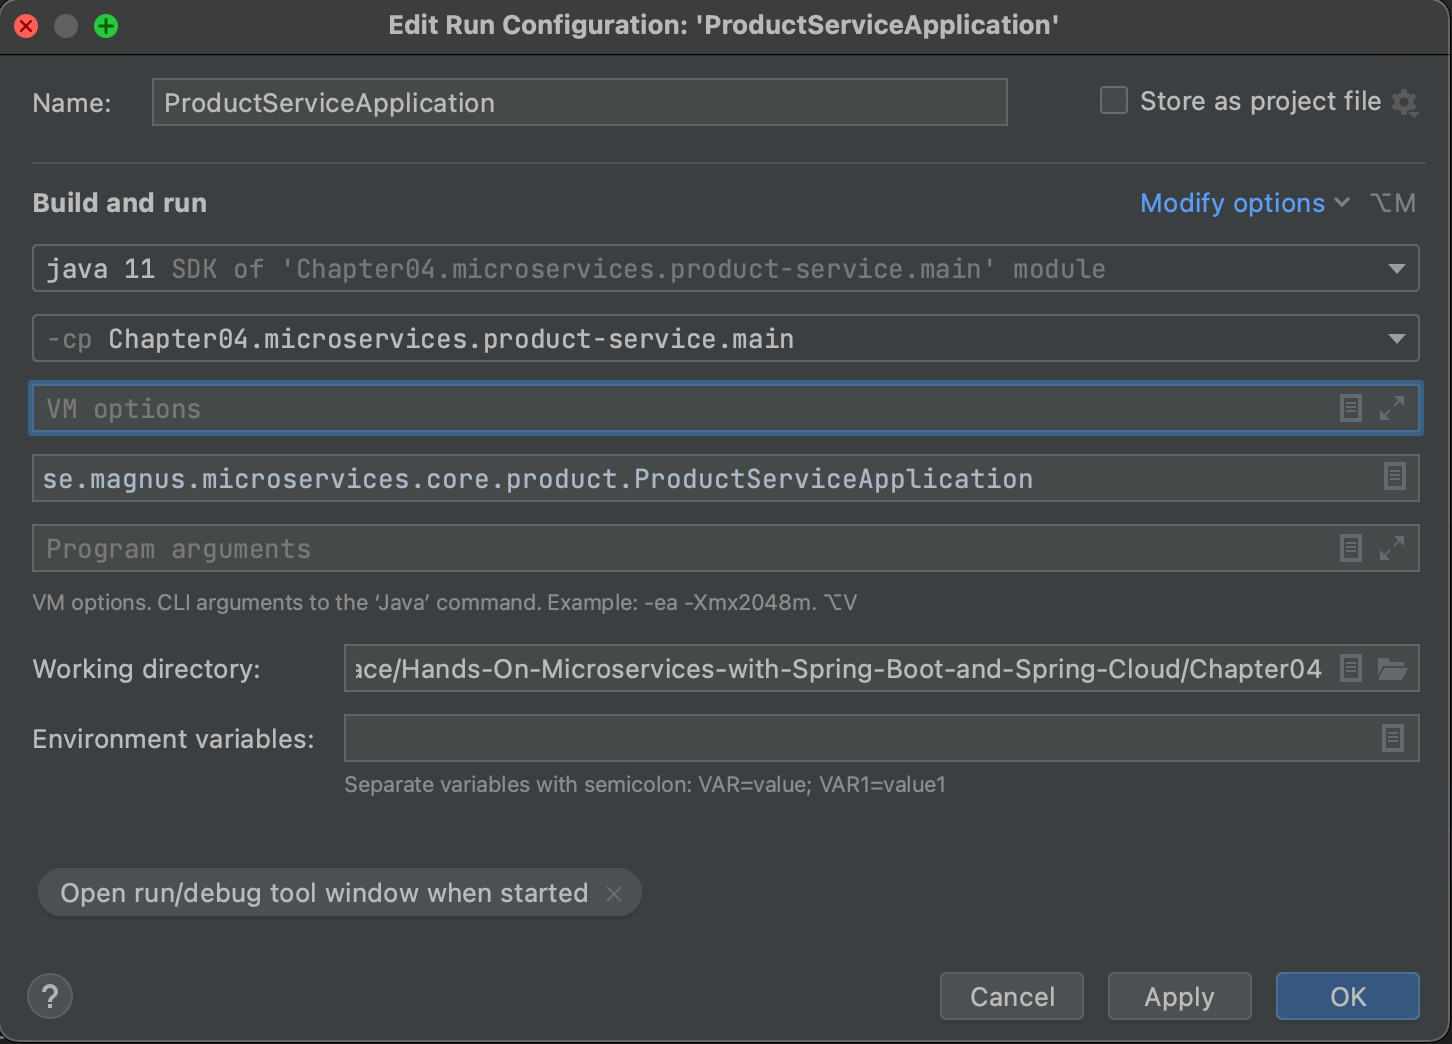Cancel the run configuration dialog
Screen dimensions: 1452x1044
tap(1011, 996)
